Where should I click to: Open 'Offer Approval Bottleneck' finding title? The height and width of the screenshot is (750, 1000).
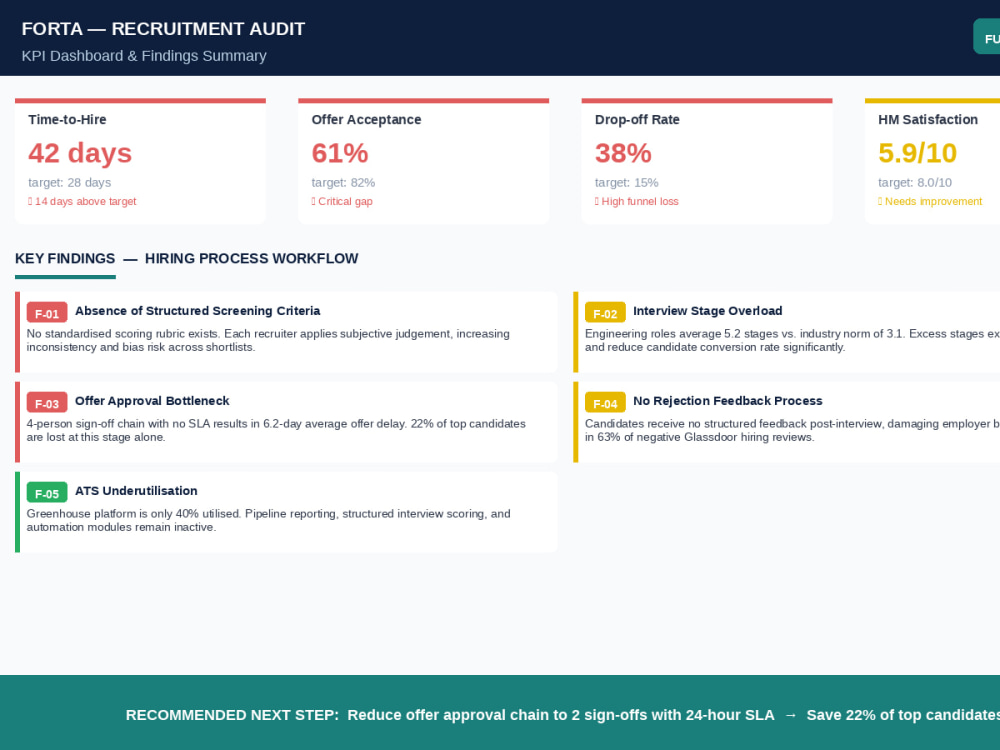tap(152, 401)
